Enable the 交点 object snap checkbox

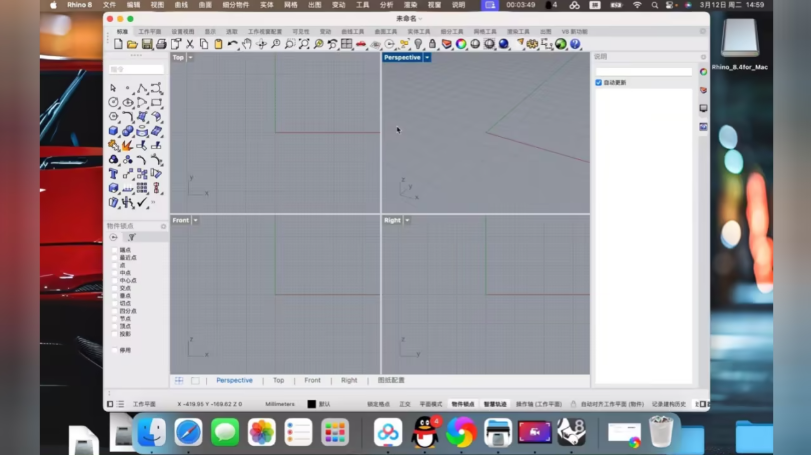[115, 288]
